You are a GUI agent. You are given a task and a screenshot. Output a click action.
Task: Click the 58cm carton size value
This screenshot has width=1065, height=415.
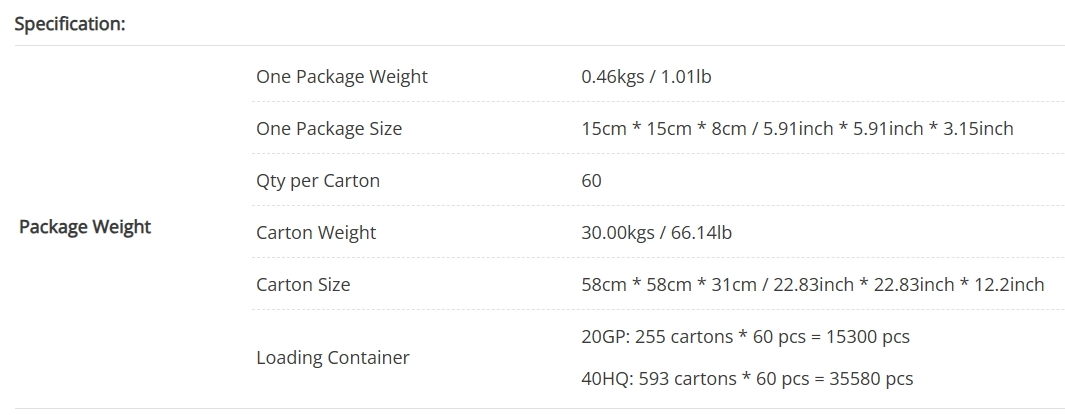tap(603, 285)
